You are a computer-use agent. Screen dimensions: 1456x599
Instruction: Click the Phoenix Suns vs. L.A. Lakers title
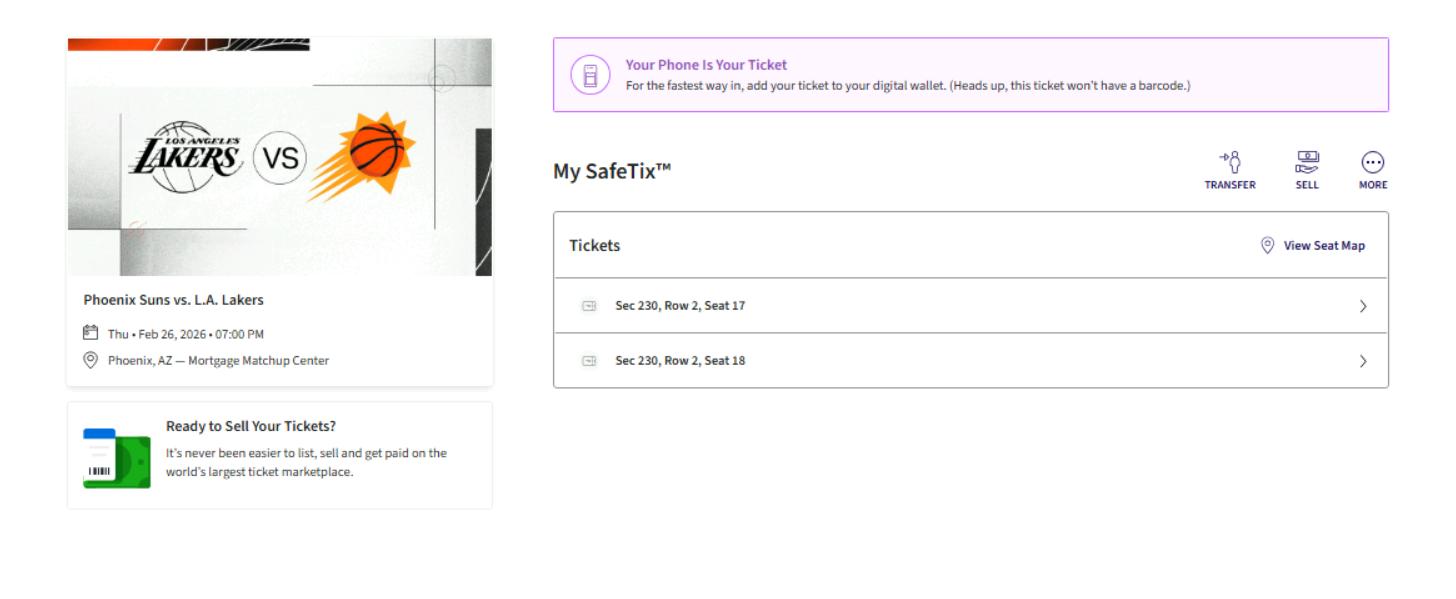click(x=174, y=300)
